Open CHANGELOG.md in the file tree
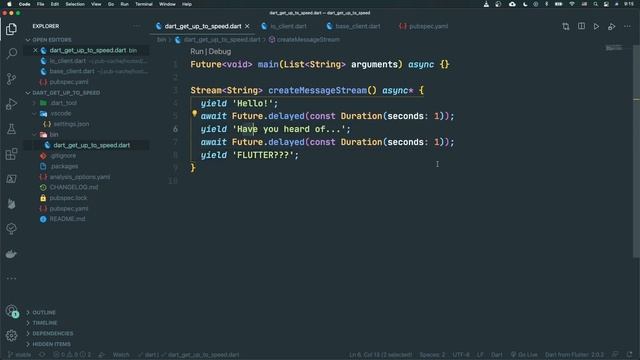 (x=73, y=187)
